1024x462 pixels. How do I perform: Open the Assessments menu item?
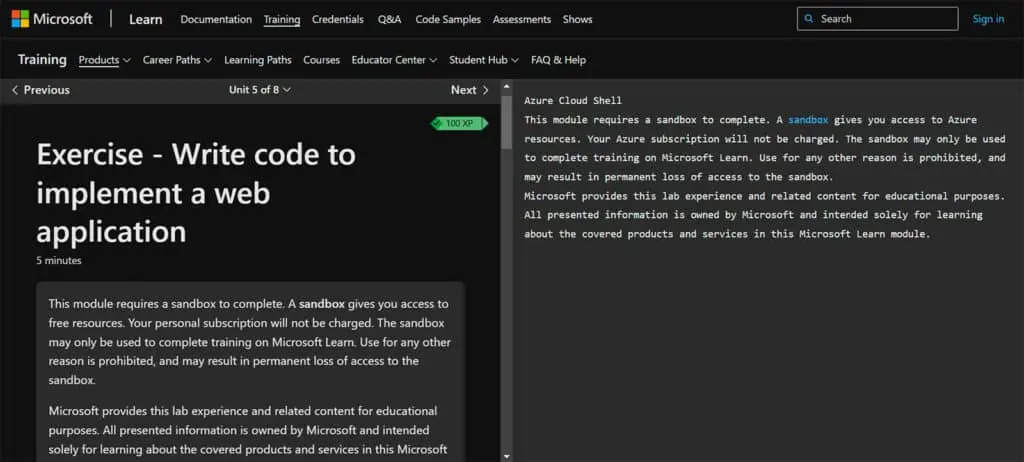522,20
